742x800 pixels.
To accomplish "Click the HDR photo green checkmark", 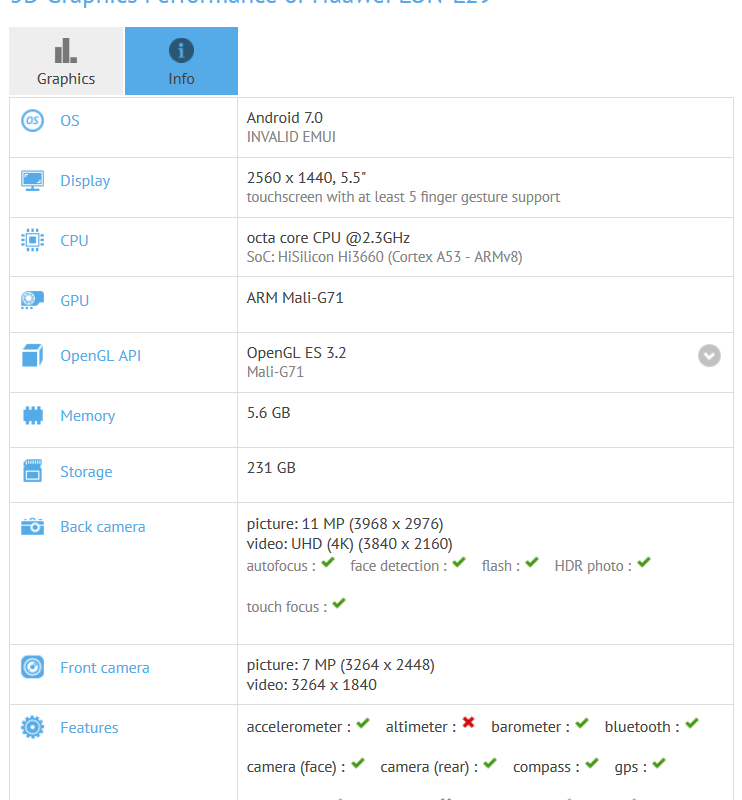I will click(644, 564).
